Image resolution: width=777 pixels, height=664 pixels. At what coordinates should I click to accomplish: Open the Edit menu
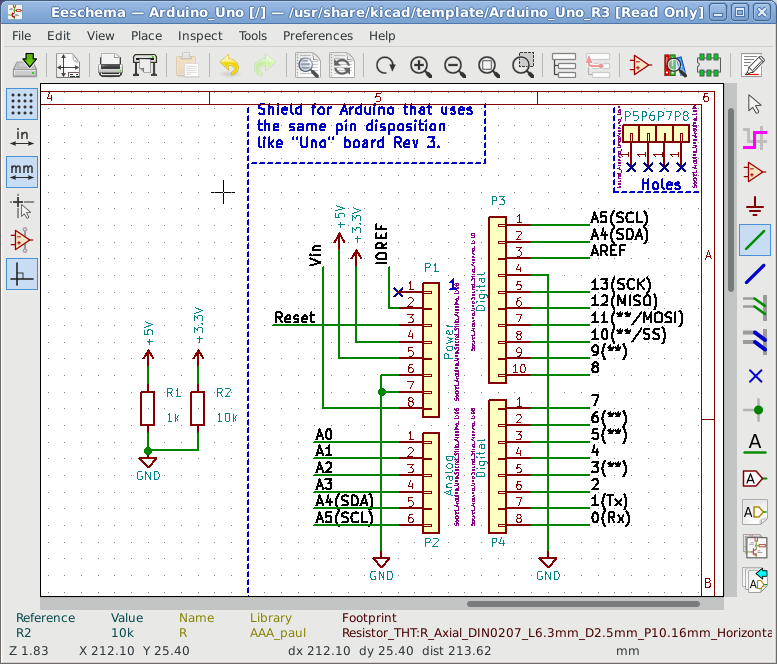[x=58, y=36]
